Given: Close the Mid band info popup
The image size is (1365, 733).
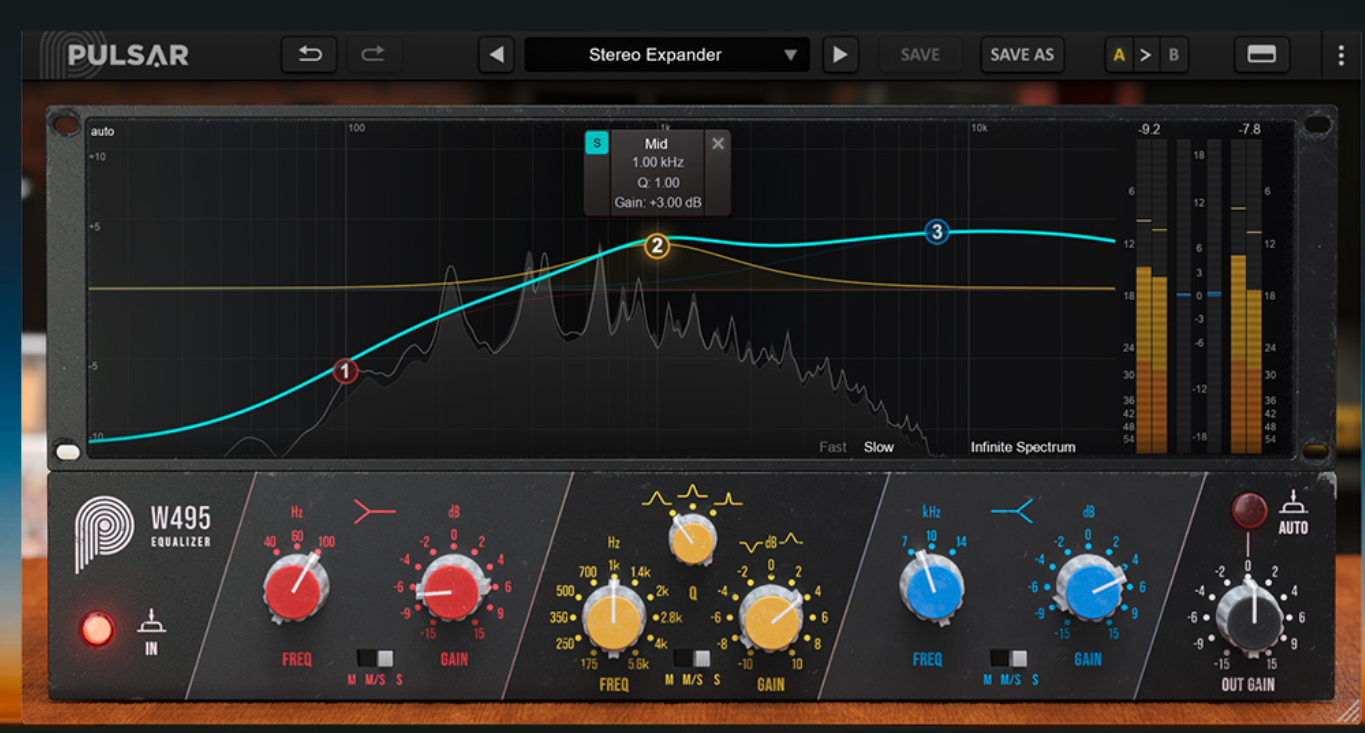Looking at the screenshot, I should tap(718, 143).
